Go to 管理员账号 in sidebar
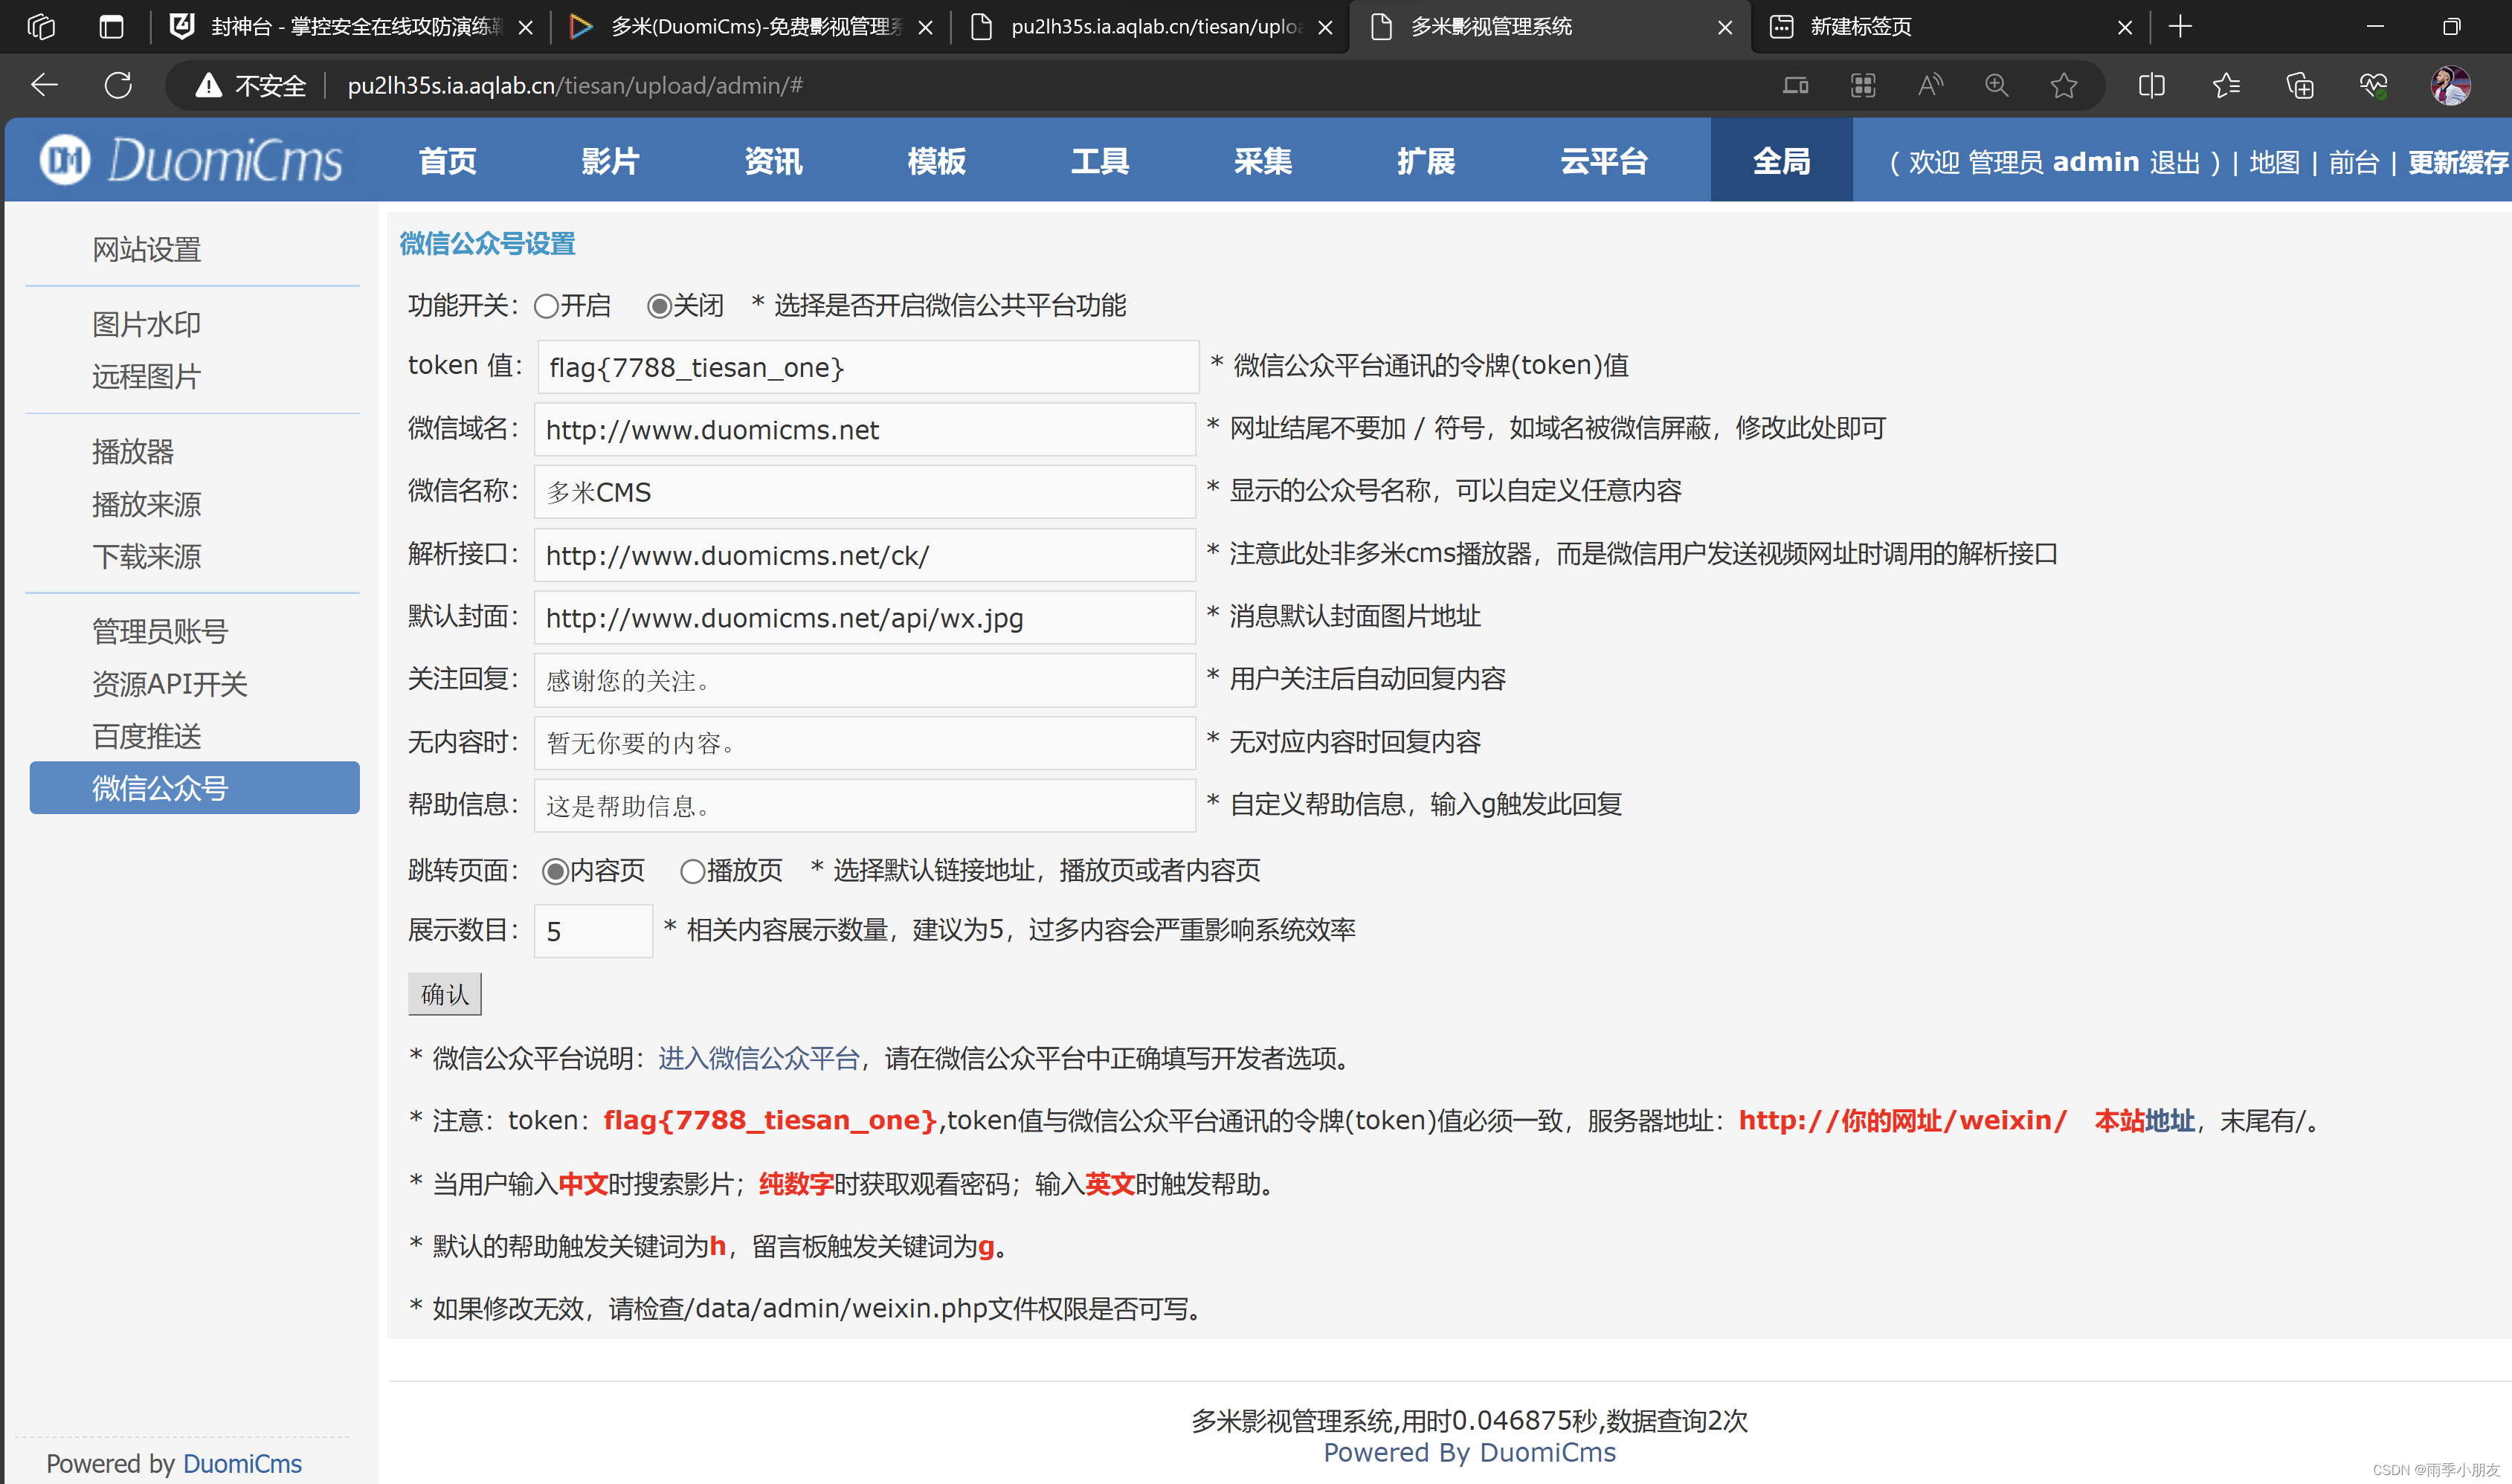Image resolution: width=2512 pixels, height=1484 pixels. point(160,631)
